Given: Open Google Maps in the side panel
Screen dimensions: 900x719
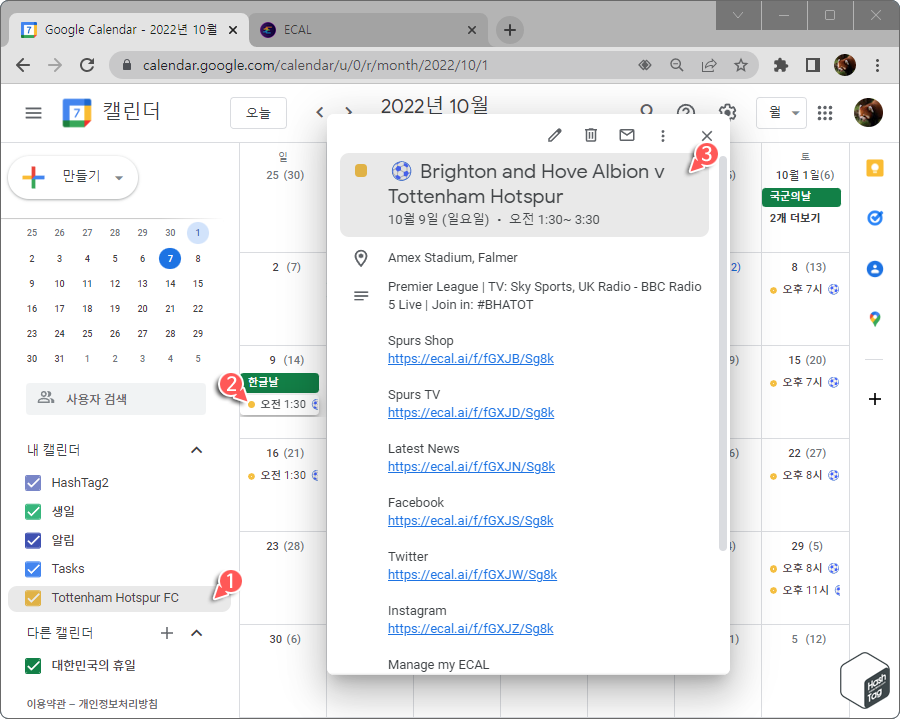Looking at the screenshot, I should pyautogui.click(x=874, y=320).
